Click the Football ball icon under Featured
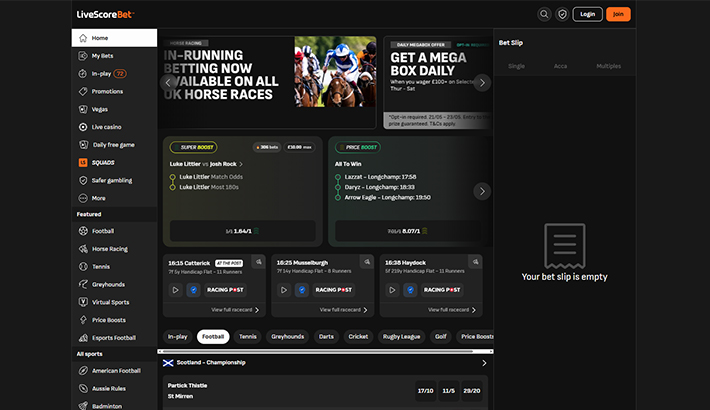 click(83, 231)
